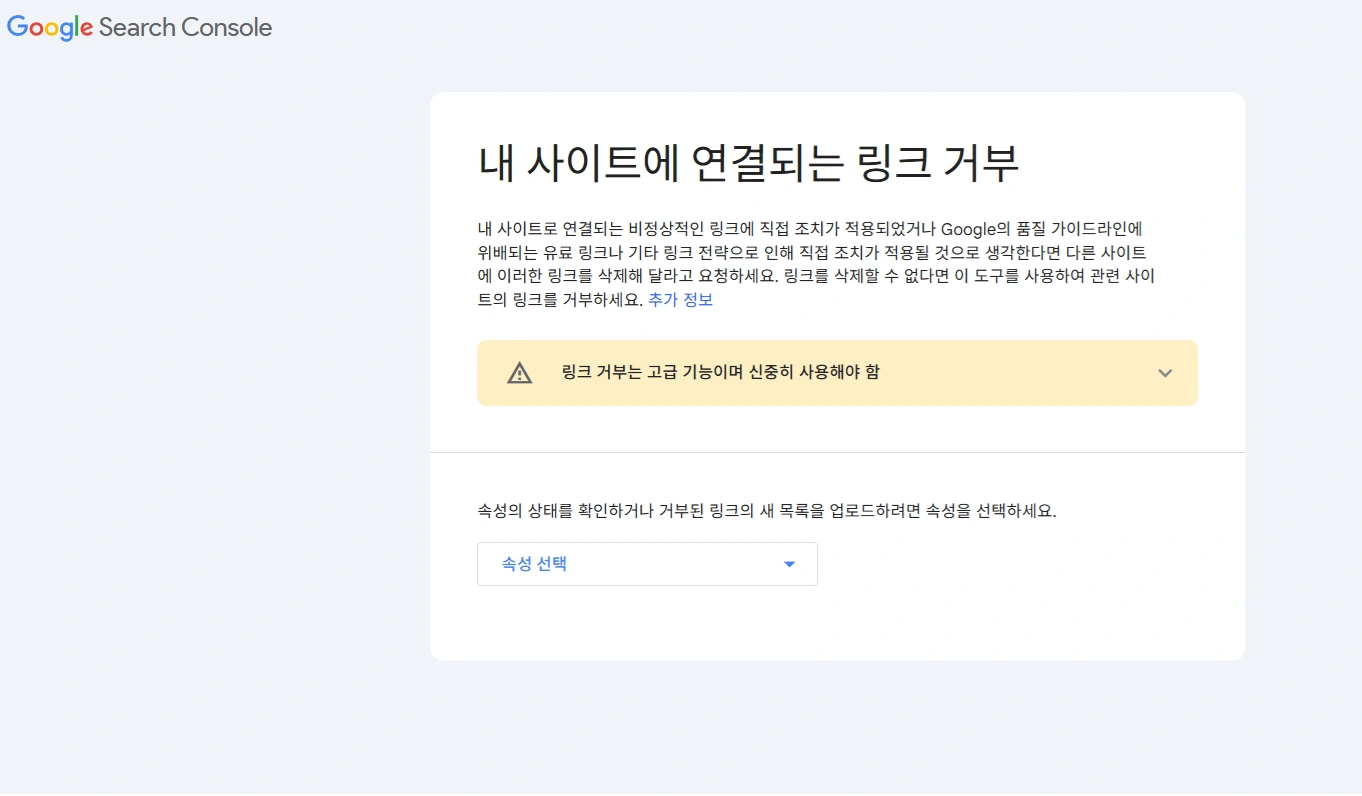This screenshot has width=1362, height=796.
Task: Click the blue dropdown caret arrow
Action: 789,564
